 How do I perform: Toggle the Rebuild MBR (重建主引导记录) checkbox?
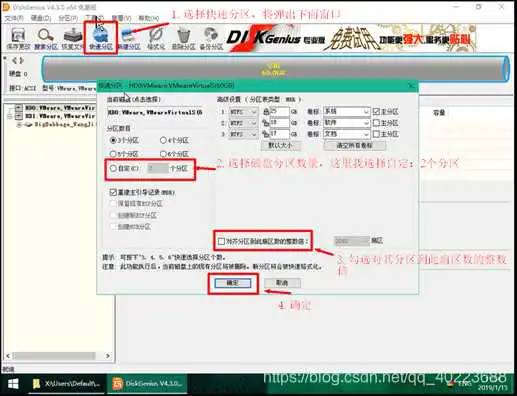coord(113,192)
